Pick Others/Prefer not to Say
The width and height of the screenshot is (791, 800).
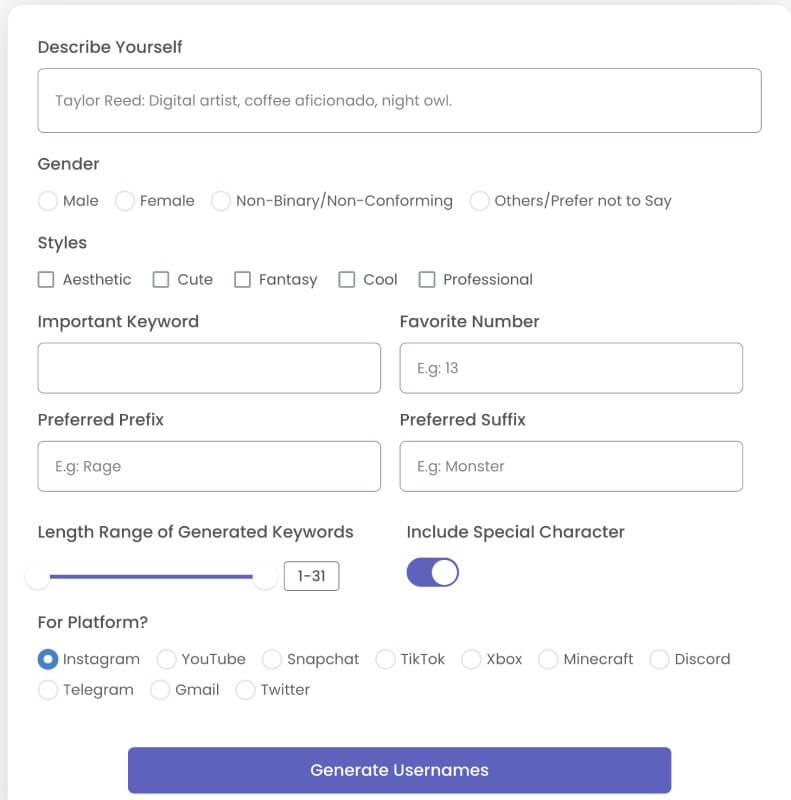click(x=477, y=201)
